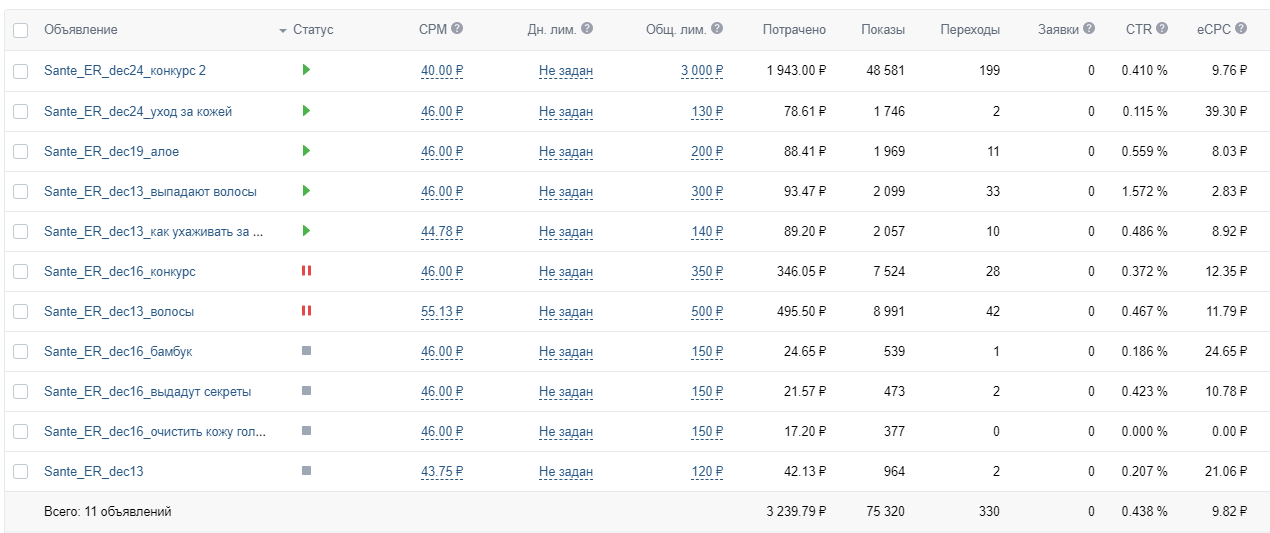
Task: Click the CTR help question icon
Action: [x=1162, y=29]
